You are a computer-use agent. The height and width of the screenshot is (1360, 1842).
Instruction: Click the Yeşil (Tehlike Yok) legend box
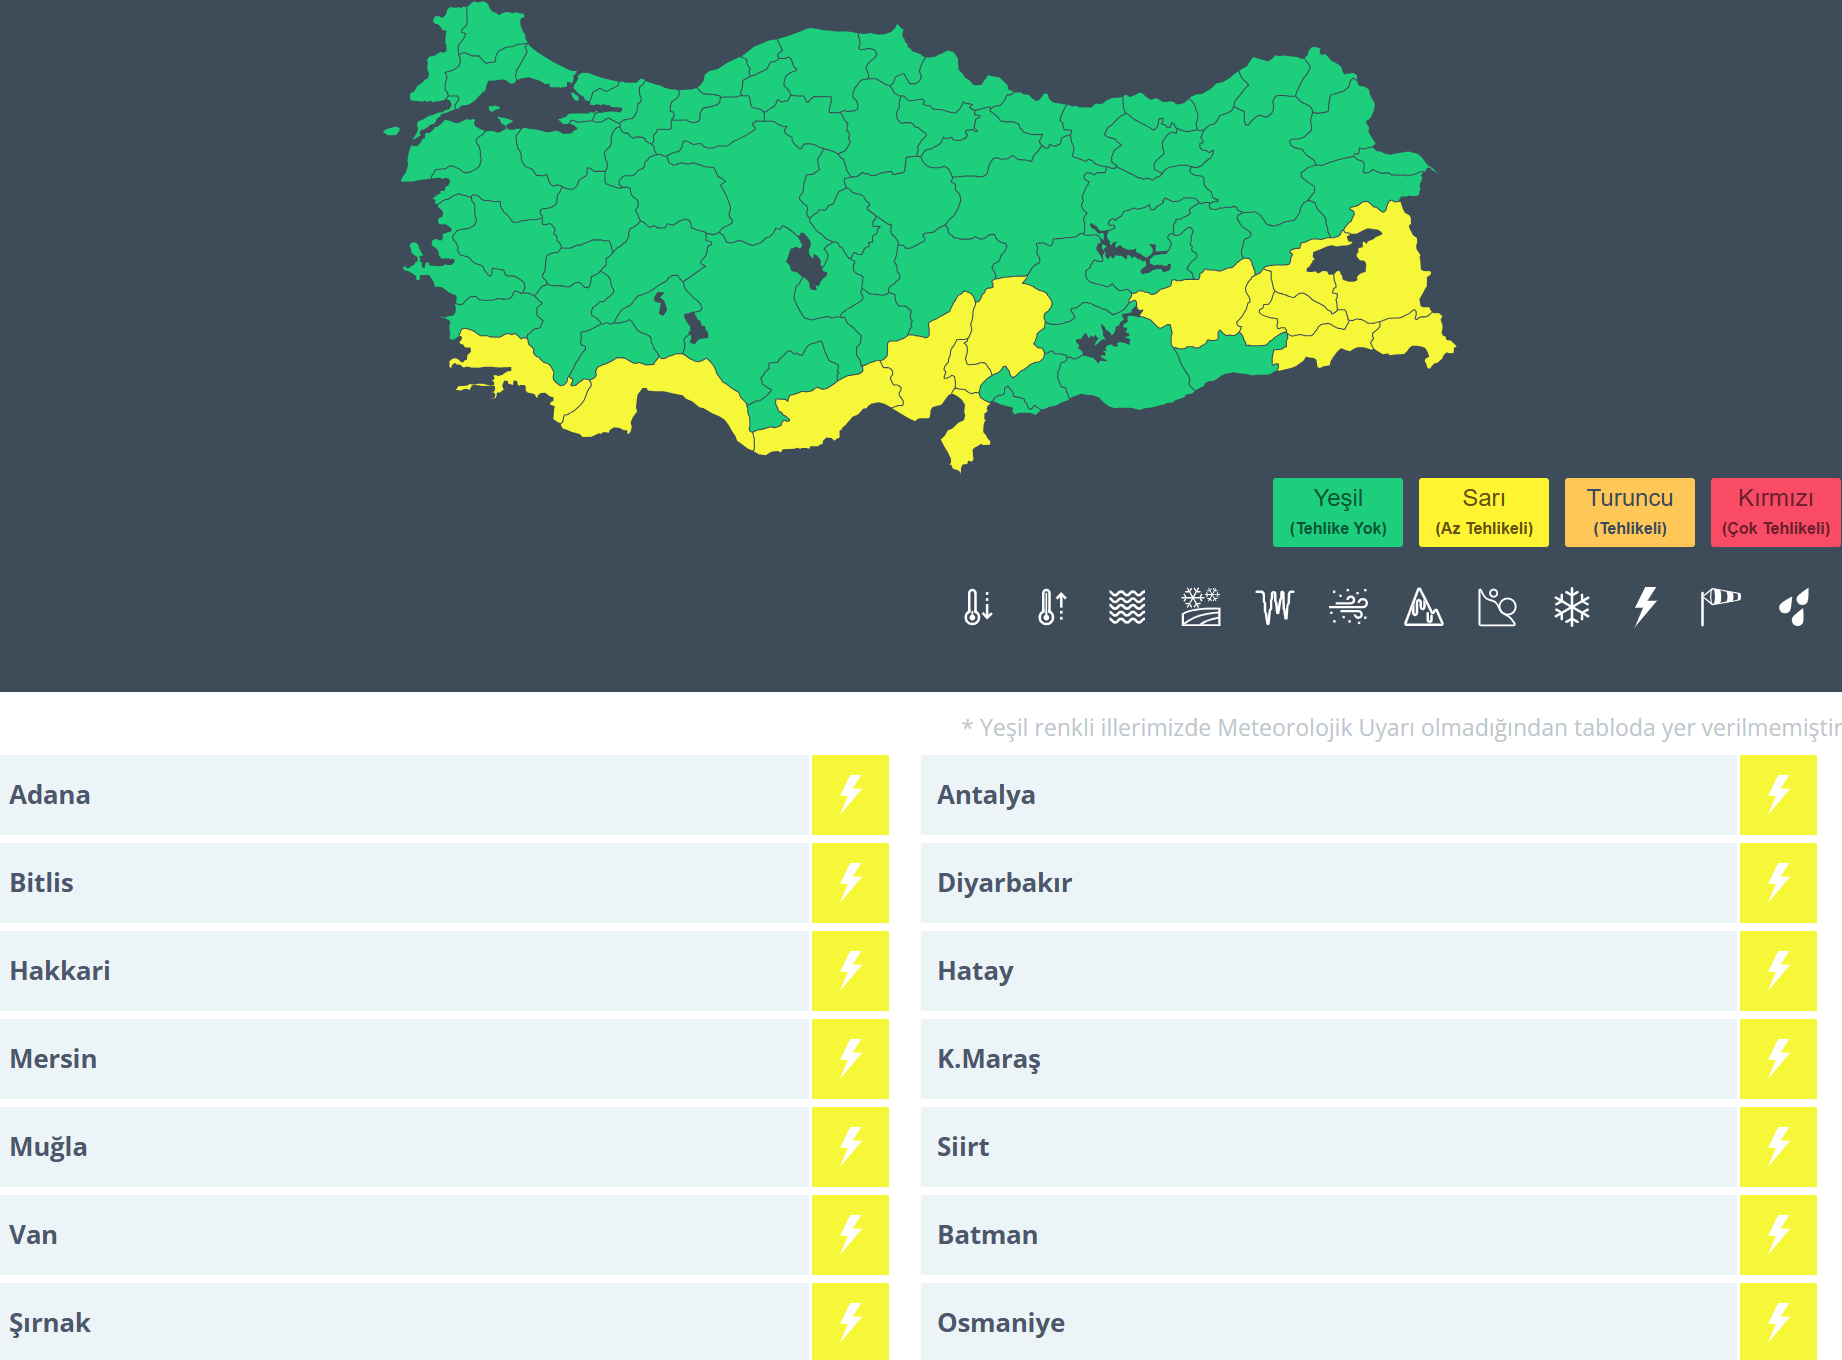[1337, 512]
